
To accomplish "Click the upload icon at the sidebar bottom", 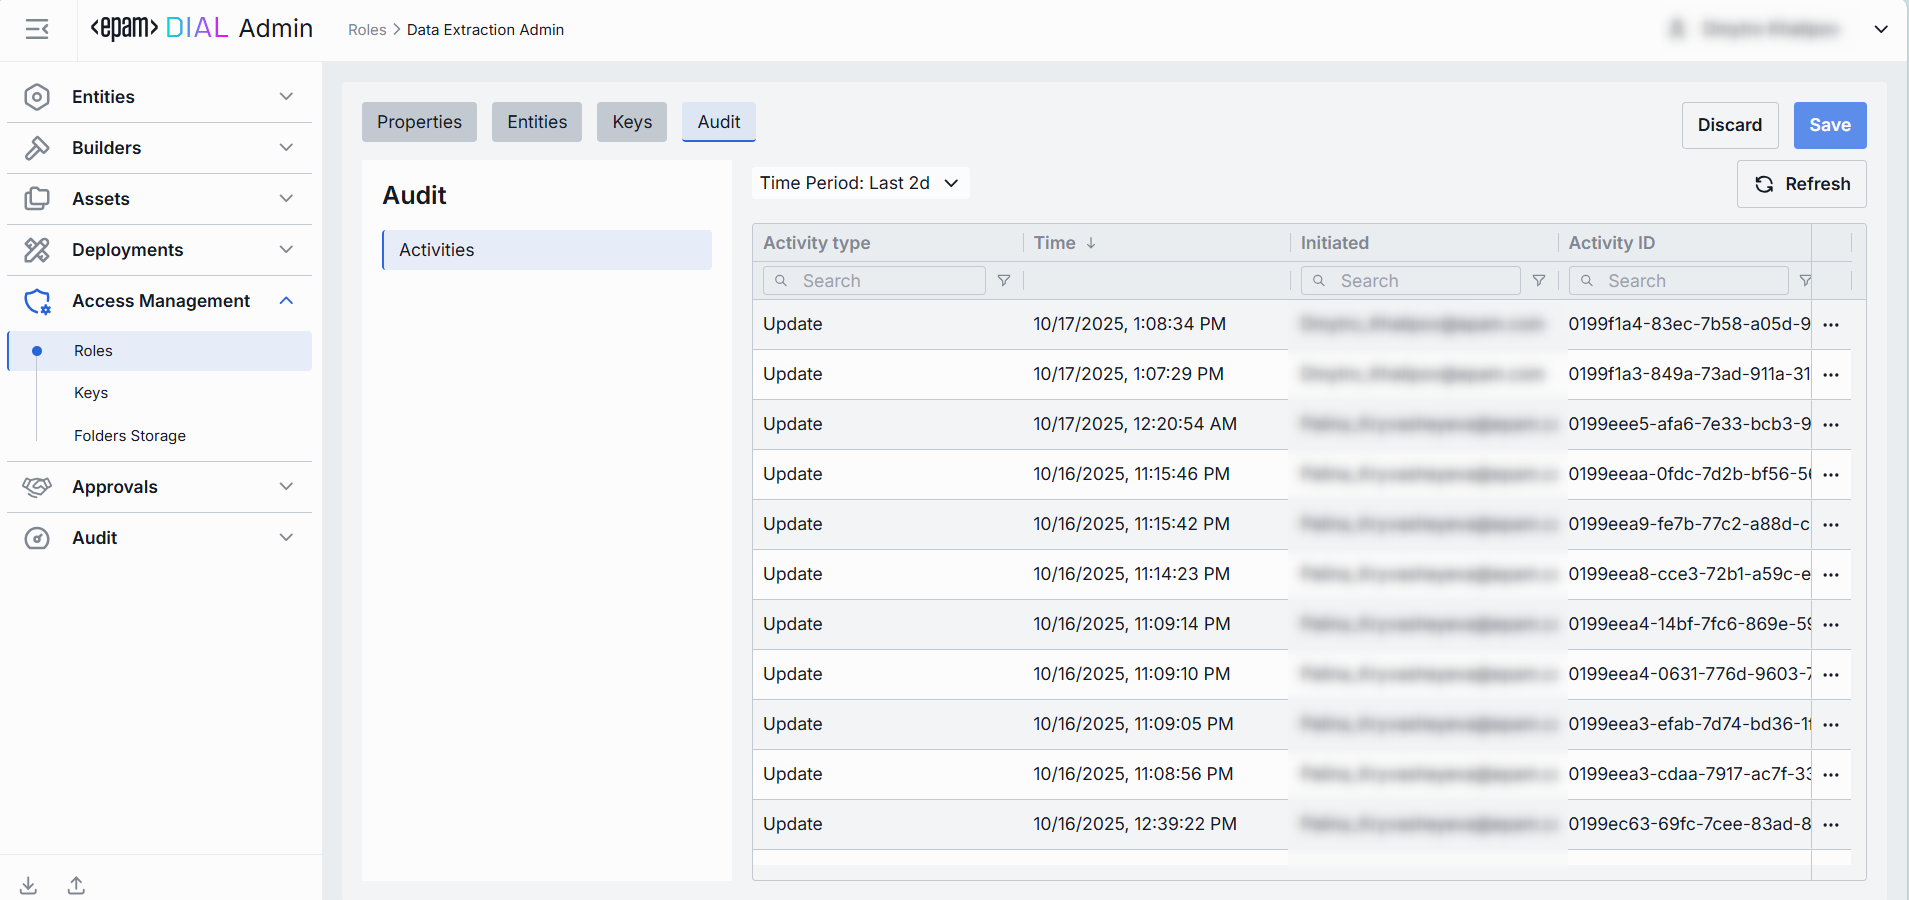I will (x=76, y=885).
